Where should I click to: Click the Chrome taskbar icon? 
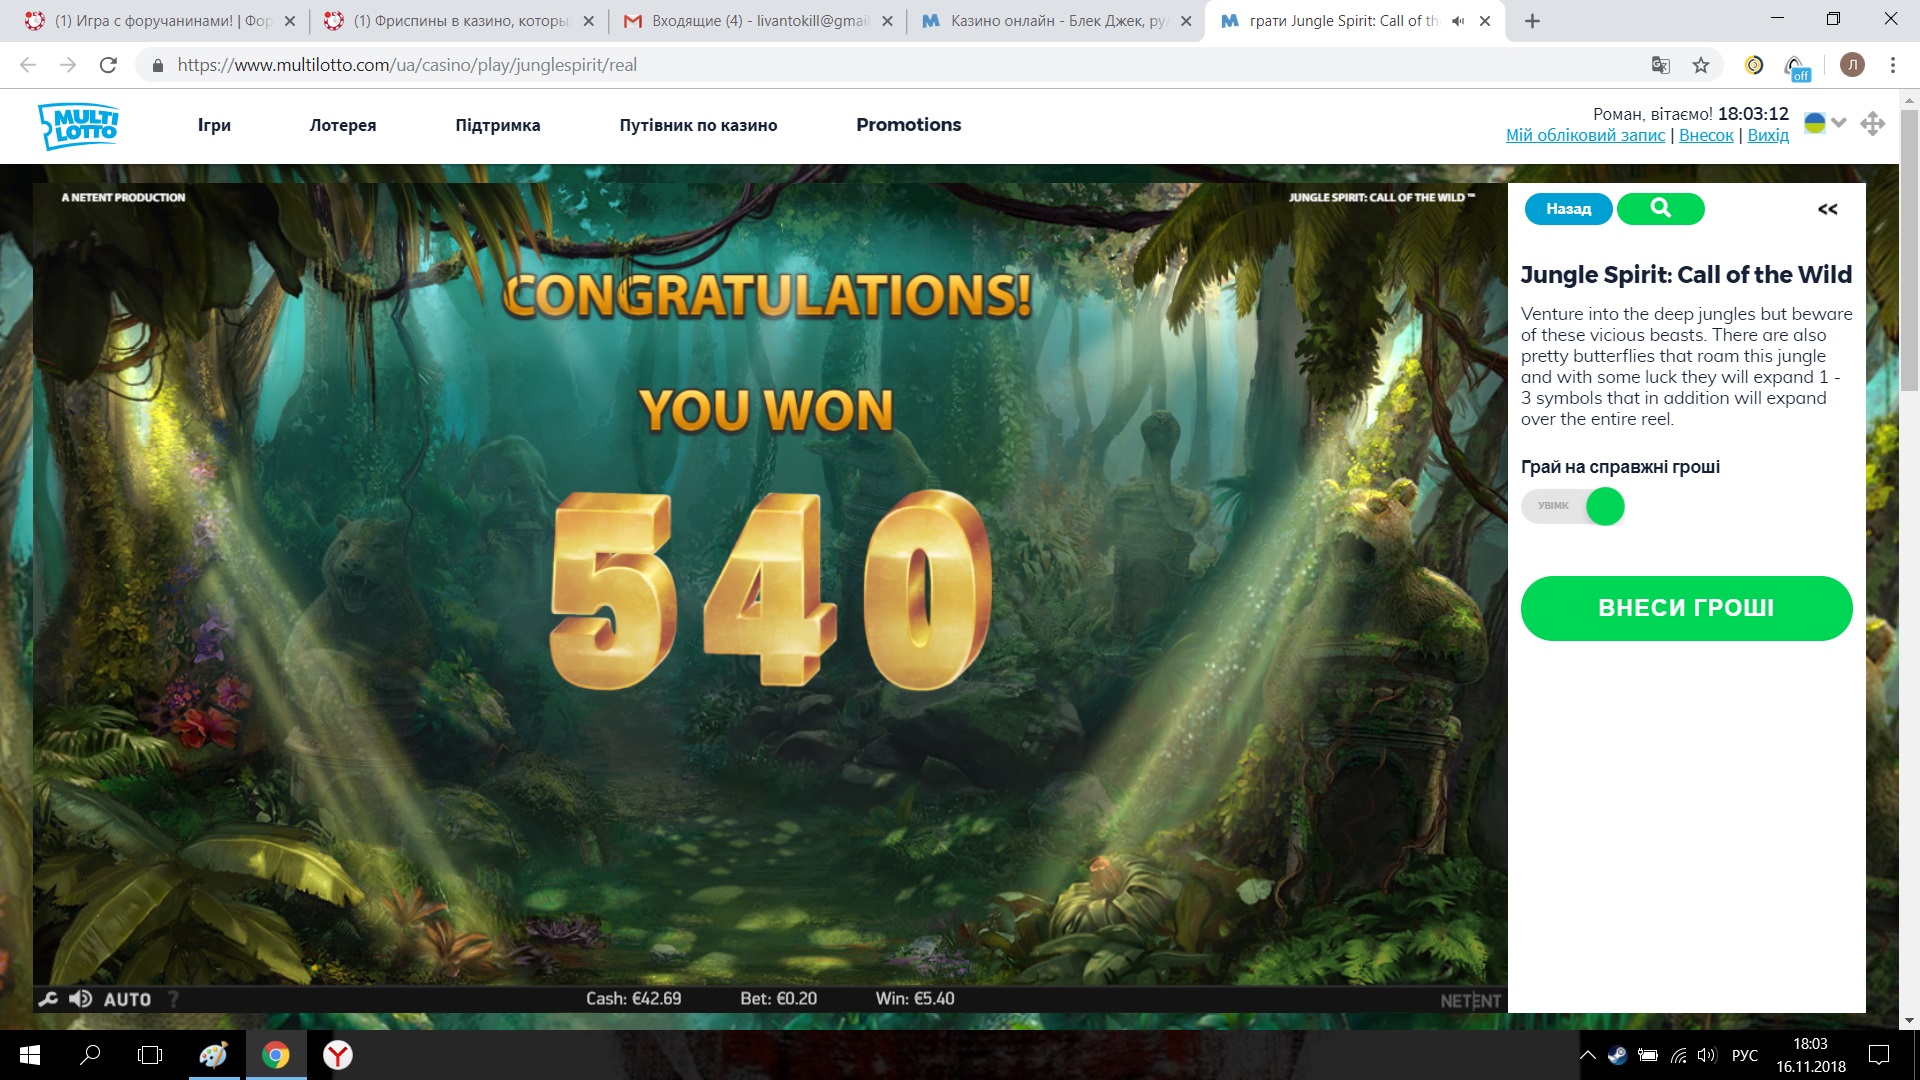point(276,1055)
